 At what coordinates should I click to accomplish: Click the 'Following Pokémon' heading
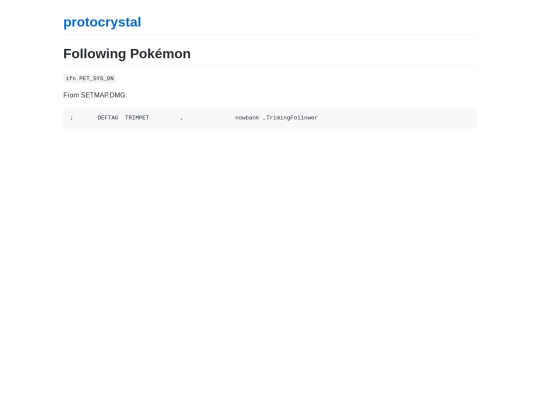(127, 54)
